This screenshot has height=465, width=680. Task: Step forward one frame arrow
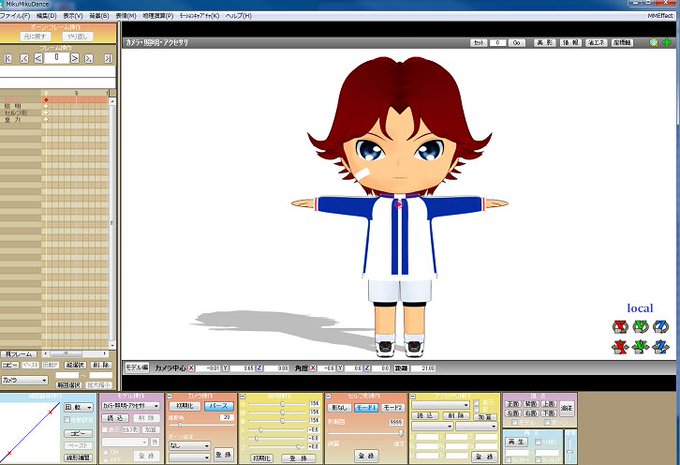point(75,58)
